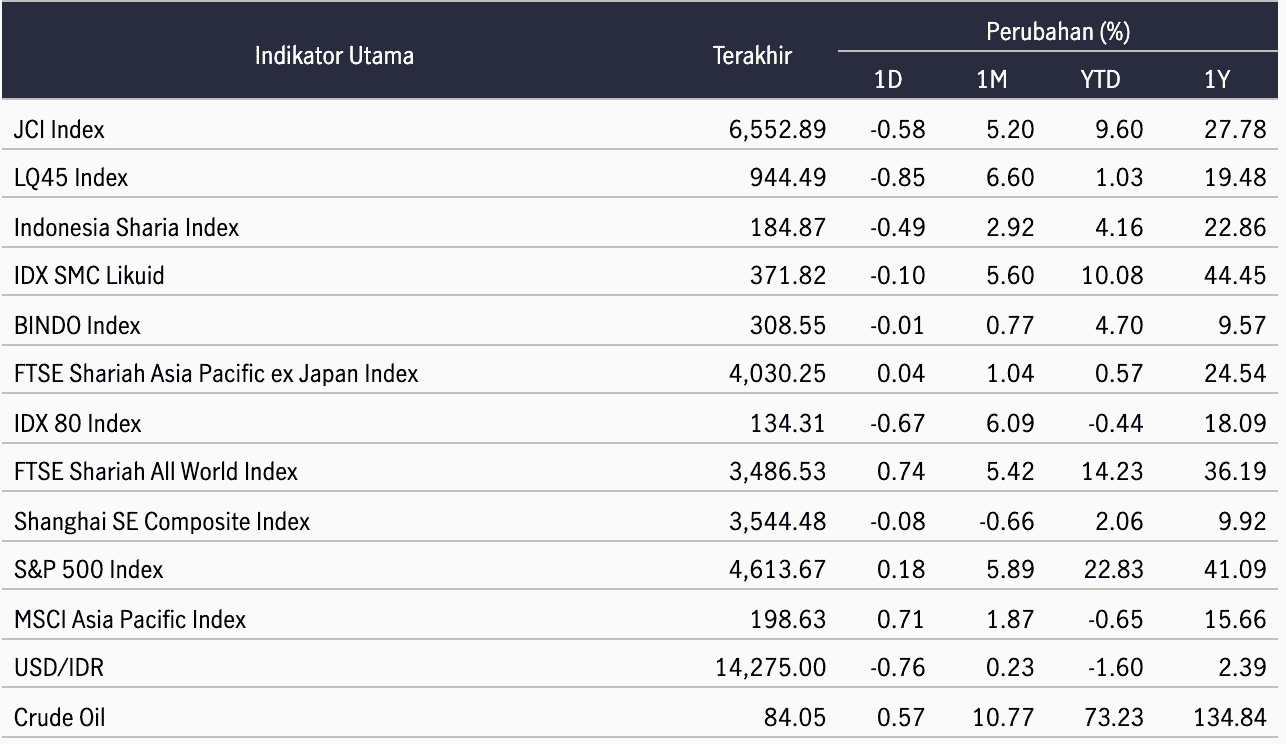The width and height of the screenshot is (1286, 744).
Task: Click S&P 500 1Y change 41.09
Action: click(x=1236, y=569)
